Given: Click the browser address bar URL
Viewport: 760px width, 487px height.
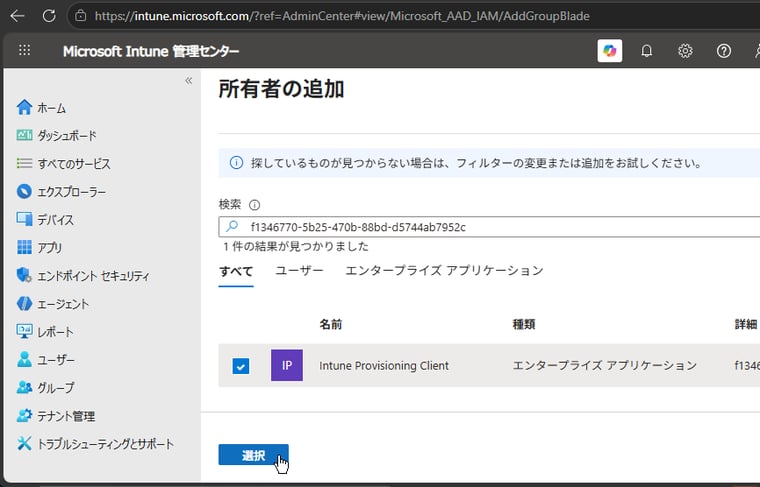Looking at the screenshot, I should point(342,16).
